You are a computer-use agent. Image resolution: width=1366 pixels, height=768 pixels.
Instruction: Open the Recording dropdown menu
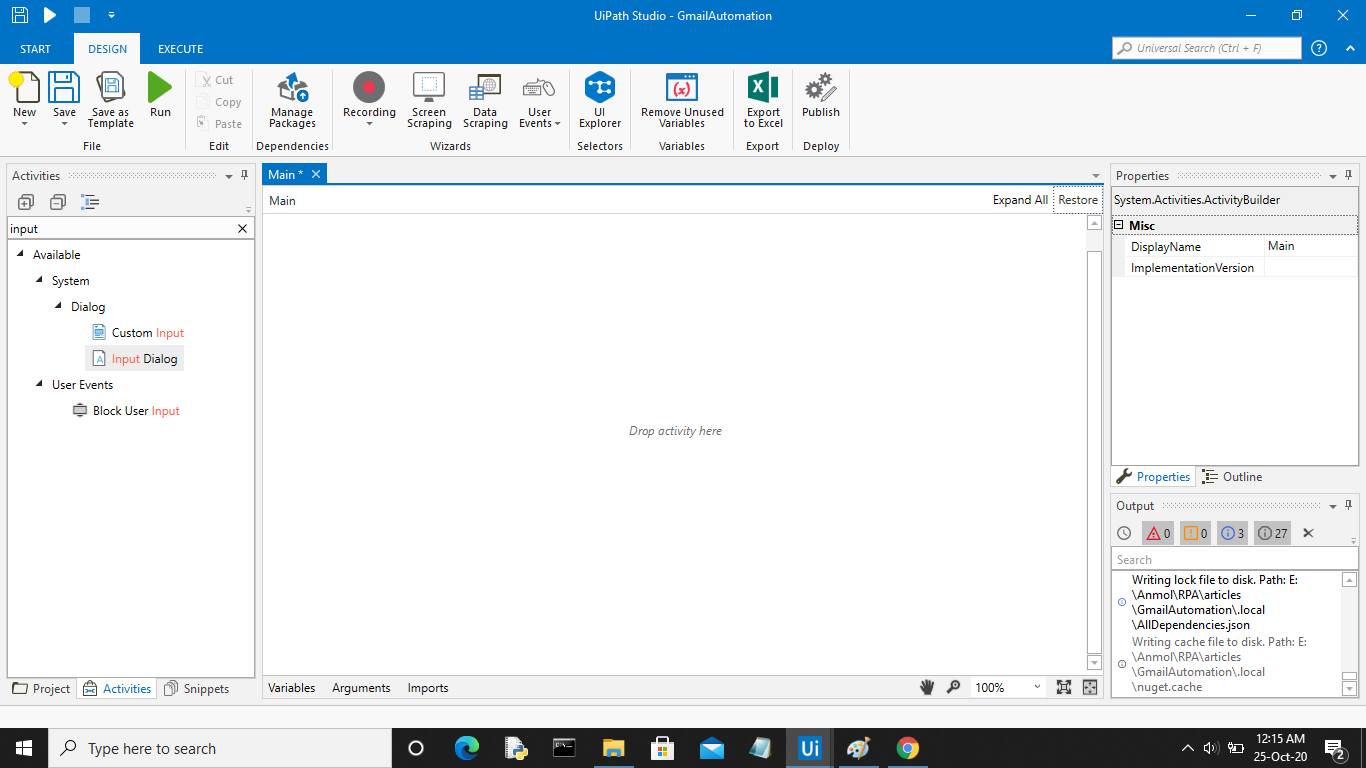369,124
